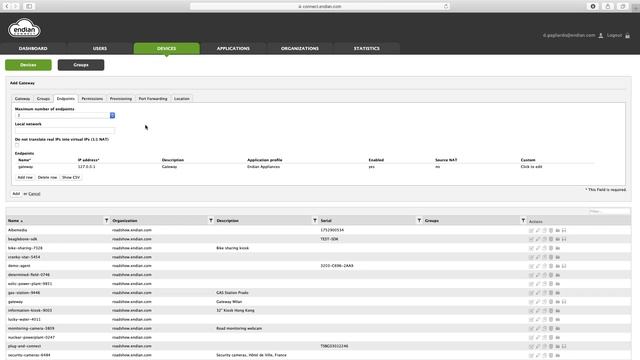640x360 pixels.
Task: Click the 127.0.0.1 IP address cell
Action: [x=87, y=167]
